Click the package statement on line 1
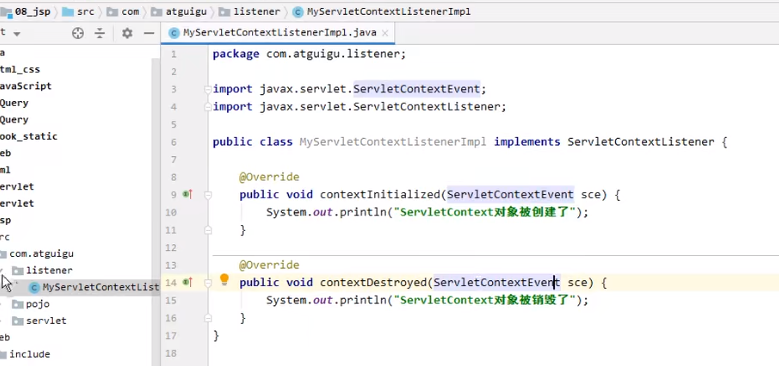The width and height of the screenshot is (779, 366). click(309, 54)
